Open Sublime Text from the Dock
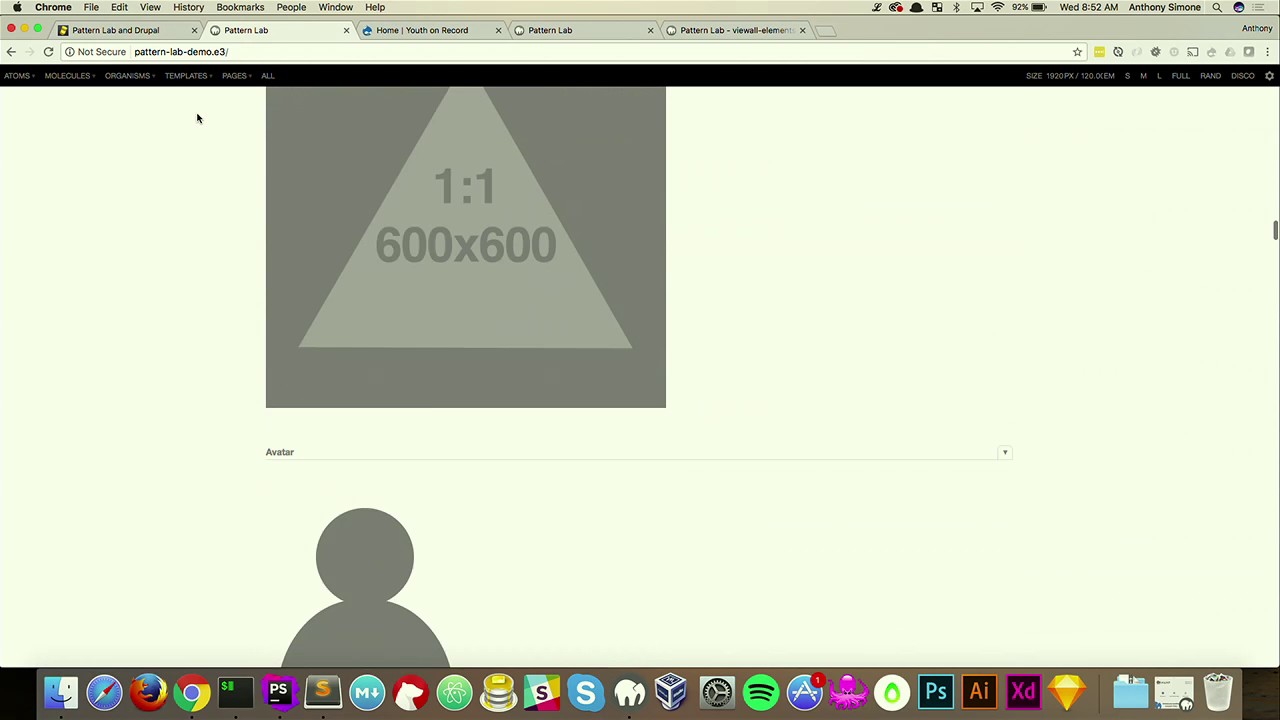This screenshot has height=720, width=1280. (x=322, y=692)
